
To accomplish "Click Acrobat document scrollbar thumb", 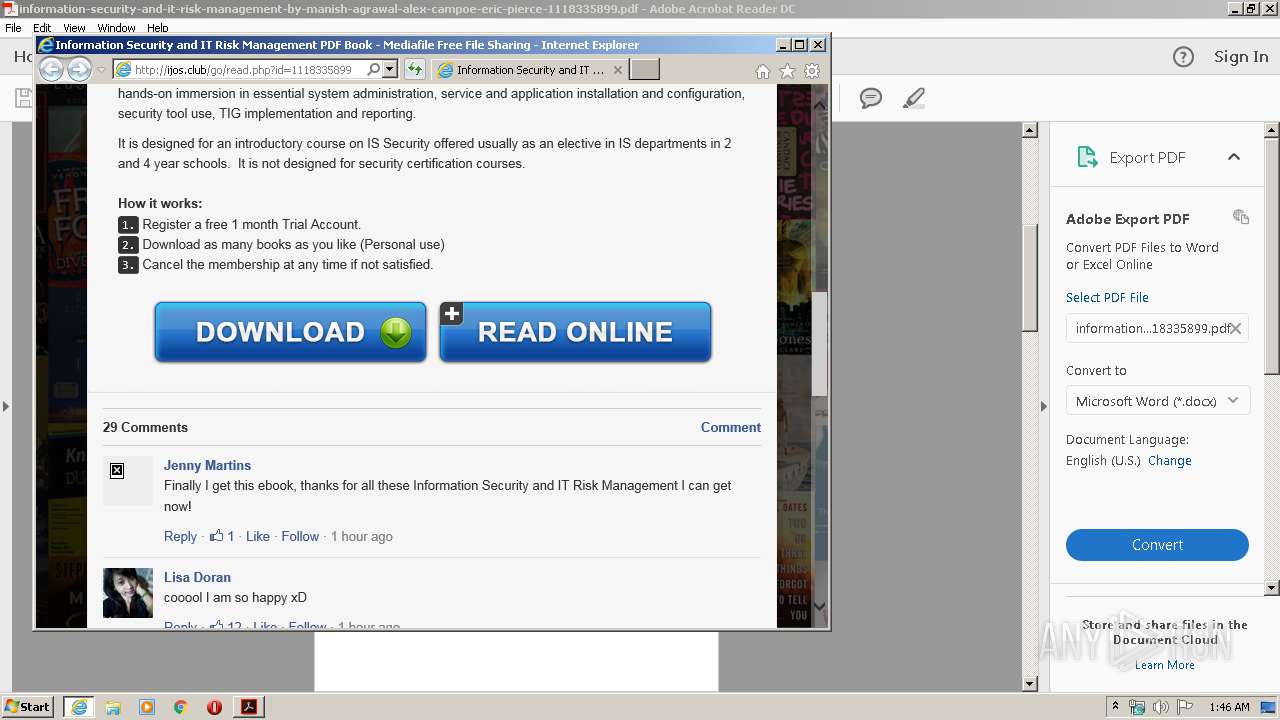I will [1030, 278].
